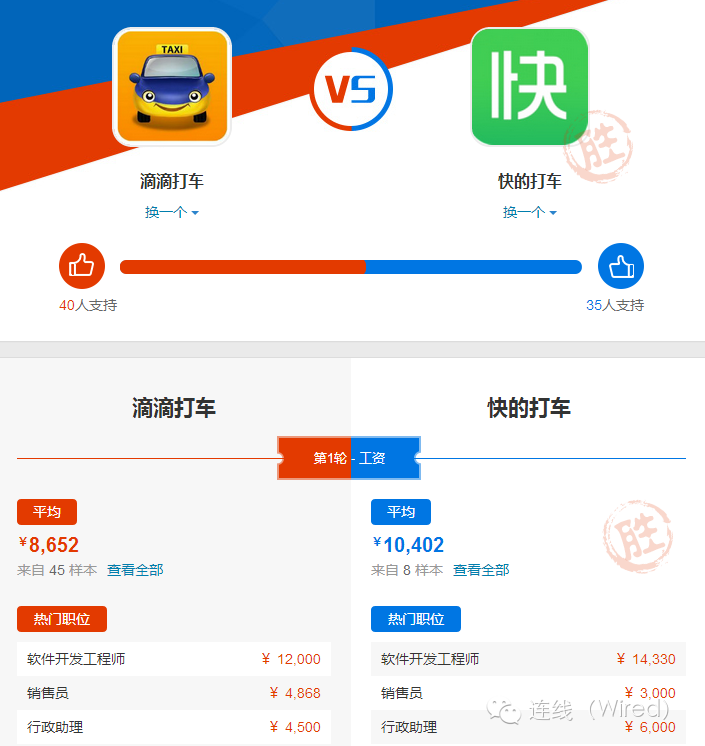Click the green 快的打车 app icon
705x746 pixels.
tap(529, 87)
